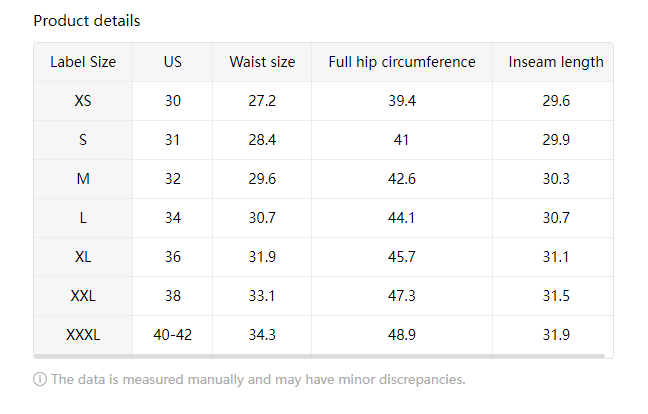The image size is (648, 414).
Task: Click the 40-42 US size cell
Action: pyautogui.click(x=173, y=335)
